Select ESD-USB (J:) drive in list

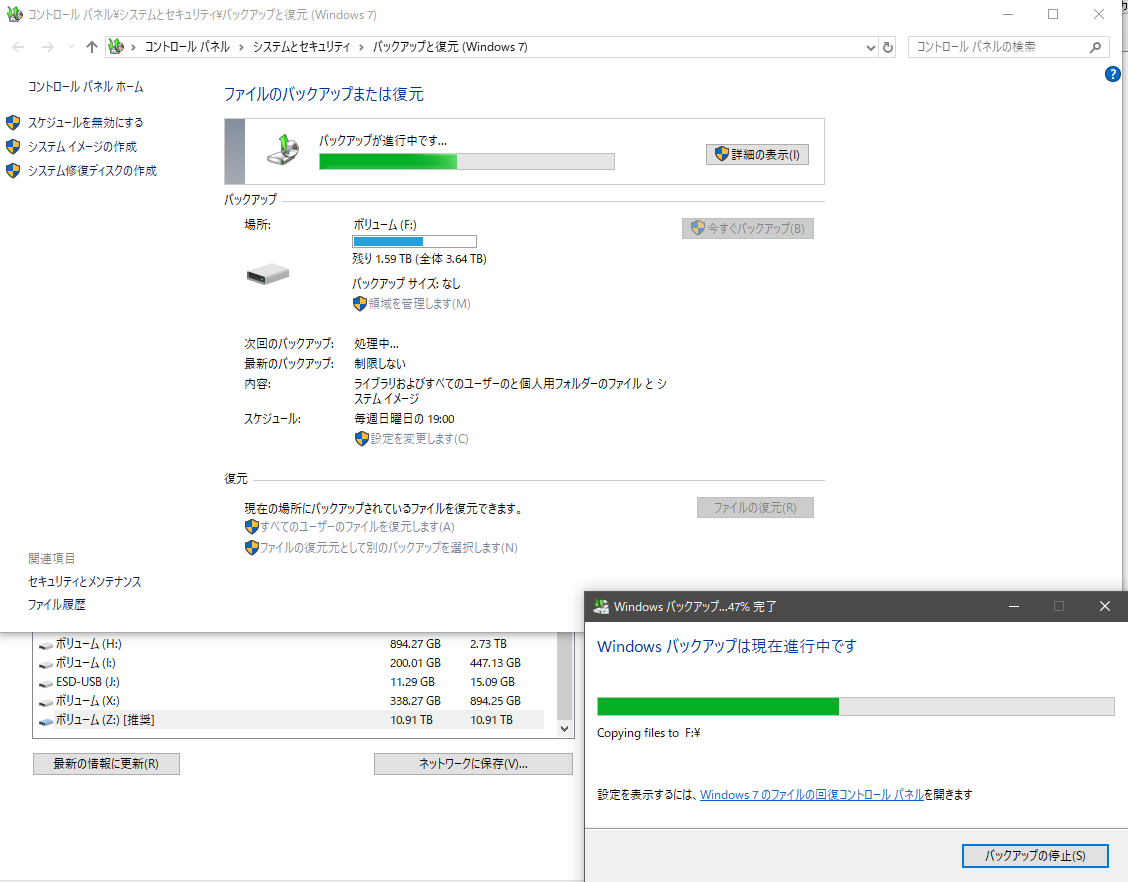point(88,682)
